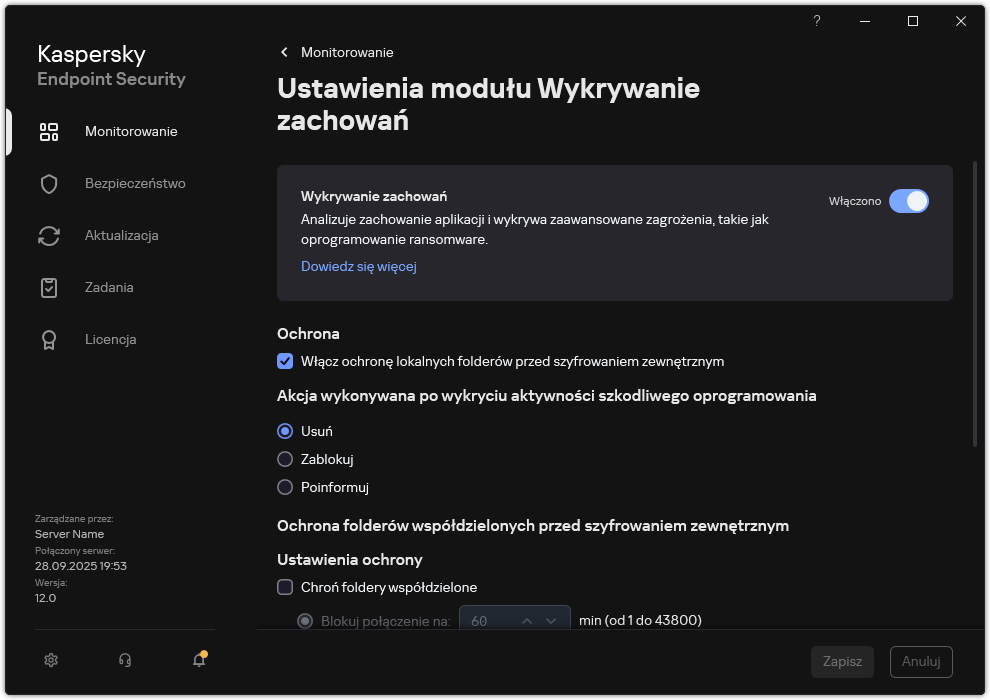Open the Dowiedz się więcej link
Image resolution: width=990 pixels, height=700 pixels.
(x=358, y=266)
